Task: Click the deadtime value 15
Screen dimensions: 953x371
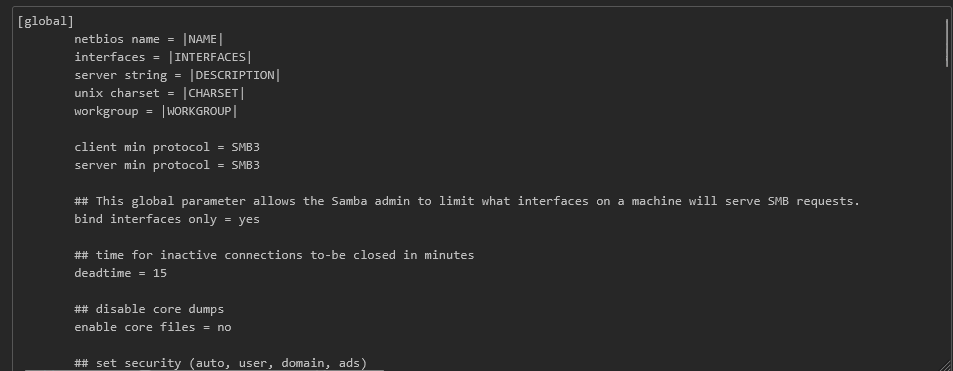Action: click(x=160, y=273)
